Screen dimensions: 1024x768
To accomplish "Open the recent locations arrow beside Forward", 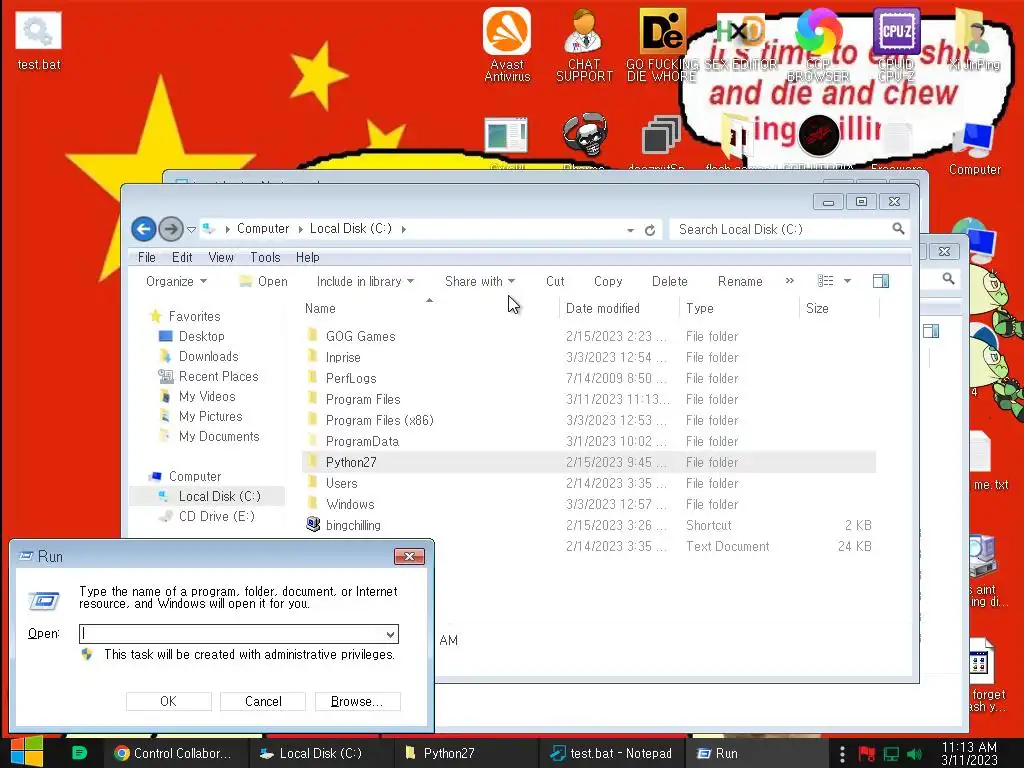I will tap(191, 229).
